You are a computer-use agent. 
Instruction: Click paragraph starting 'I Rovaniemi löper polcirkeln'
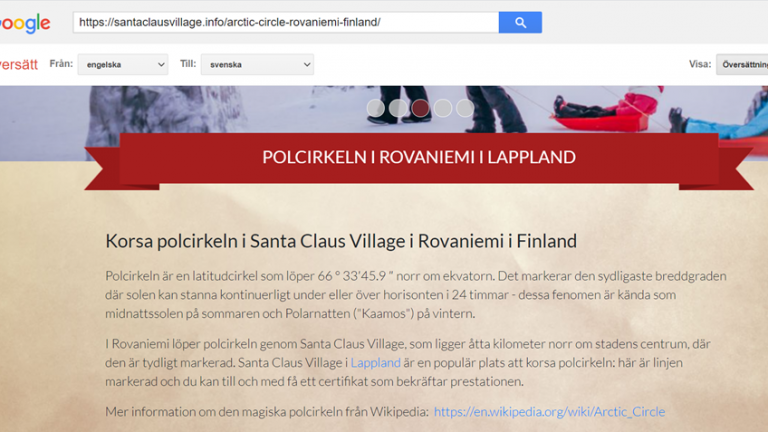(408, 362)
